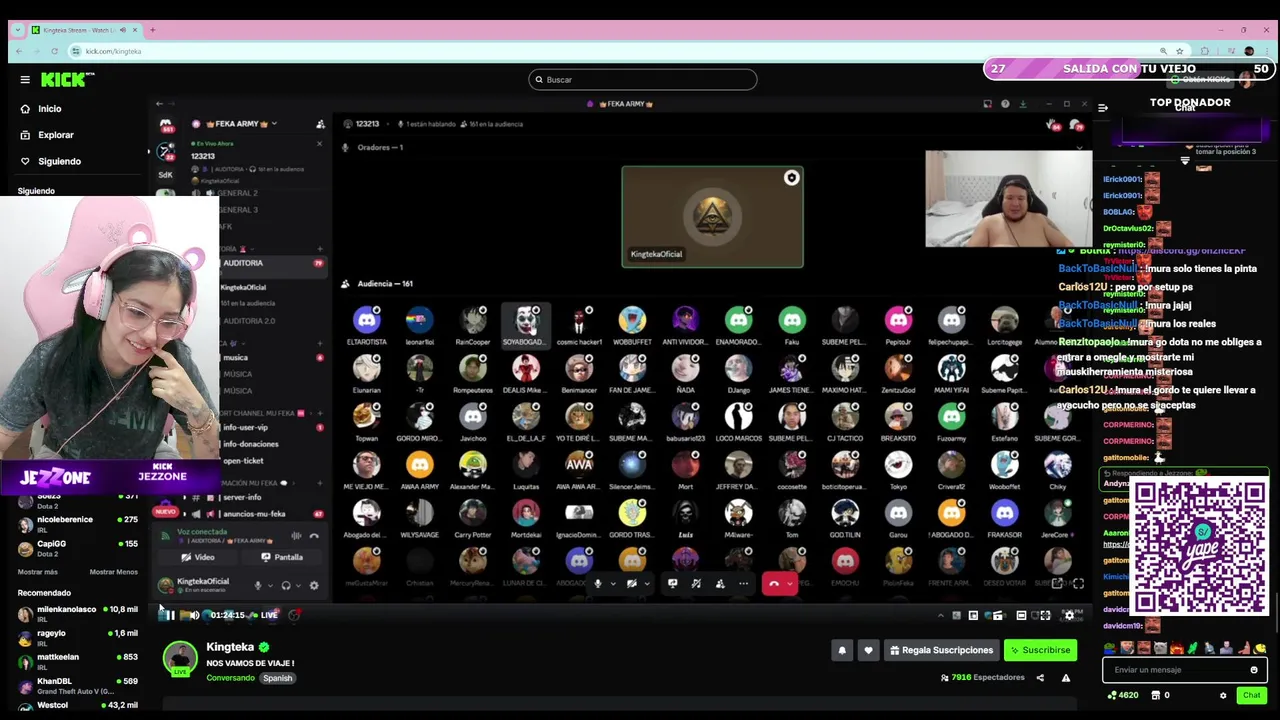Image resolution: width=1280 pixels, height=720 pixels.
Task: Open the anuncios-mu-feka channel
Action: click(x=254, y=514)
